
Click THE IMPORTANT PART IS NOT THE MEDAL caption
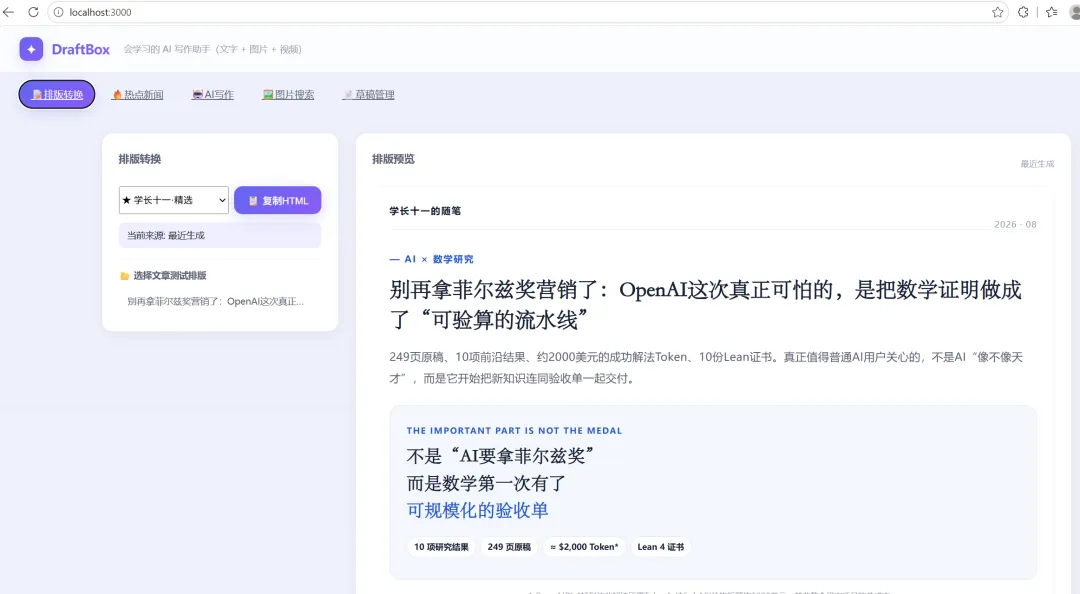(x=514, y=431)
